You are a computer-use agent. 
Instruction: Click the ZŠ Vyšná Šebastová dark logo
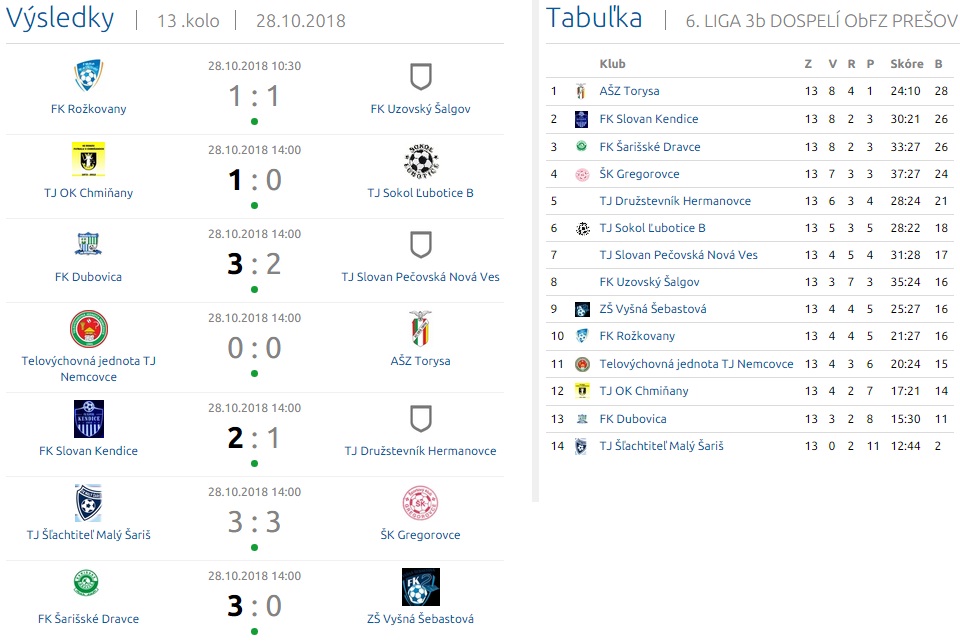(x=421, y=587)
